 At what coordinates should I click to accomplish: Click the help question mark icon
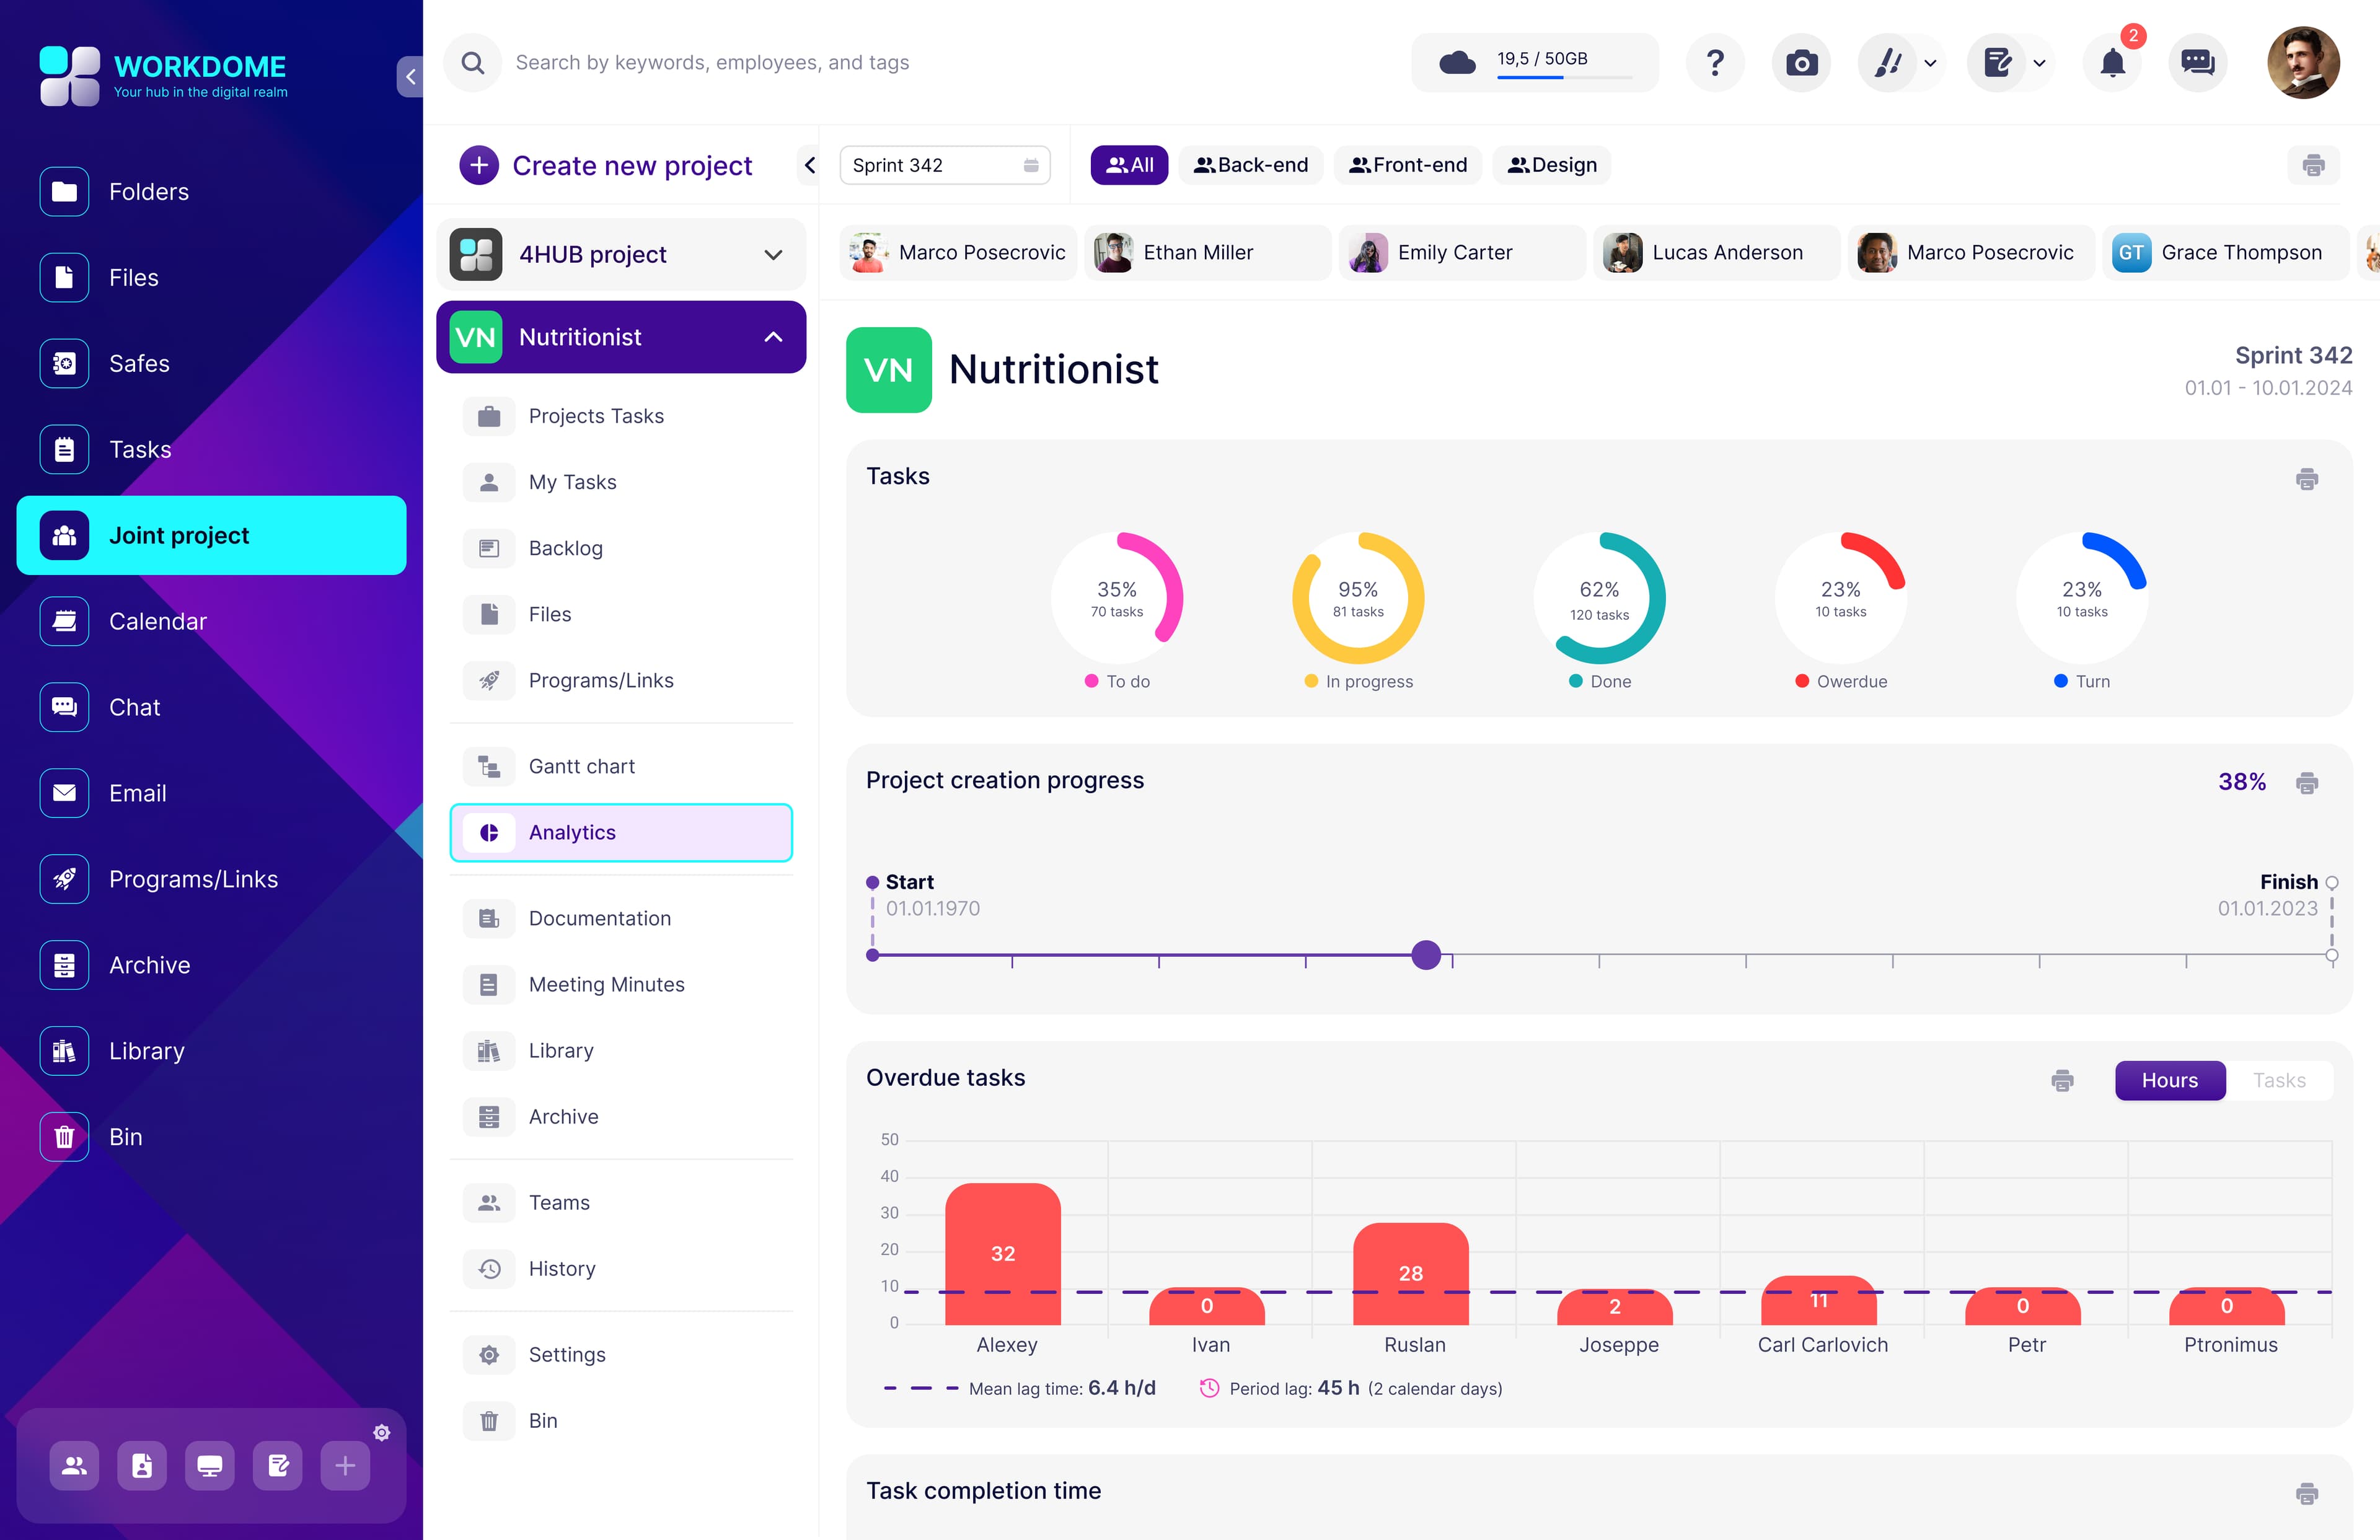(1715, 63)
